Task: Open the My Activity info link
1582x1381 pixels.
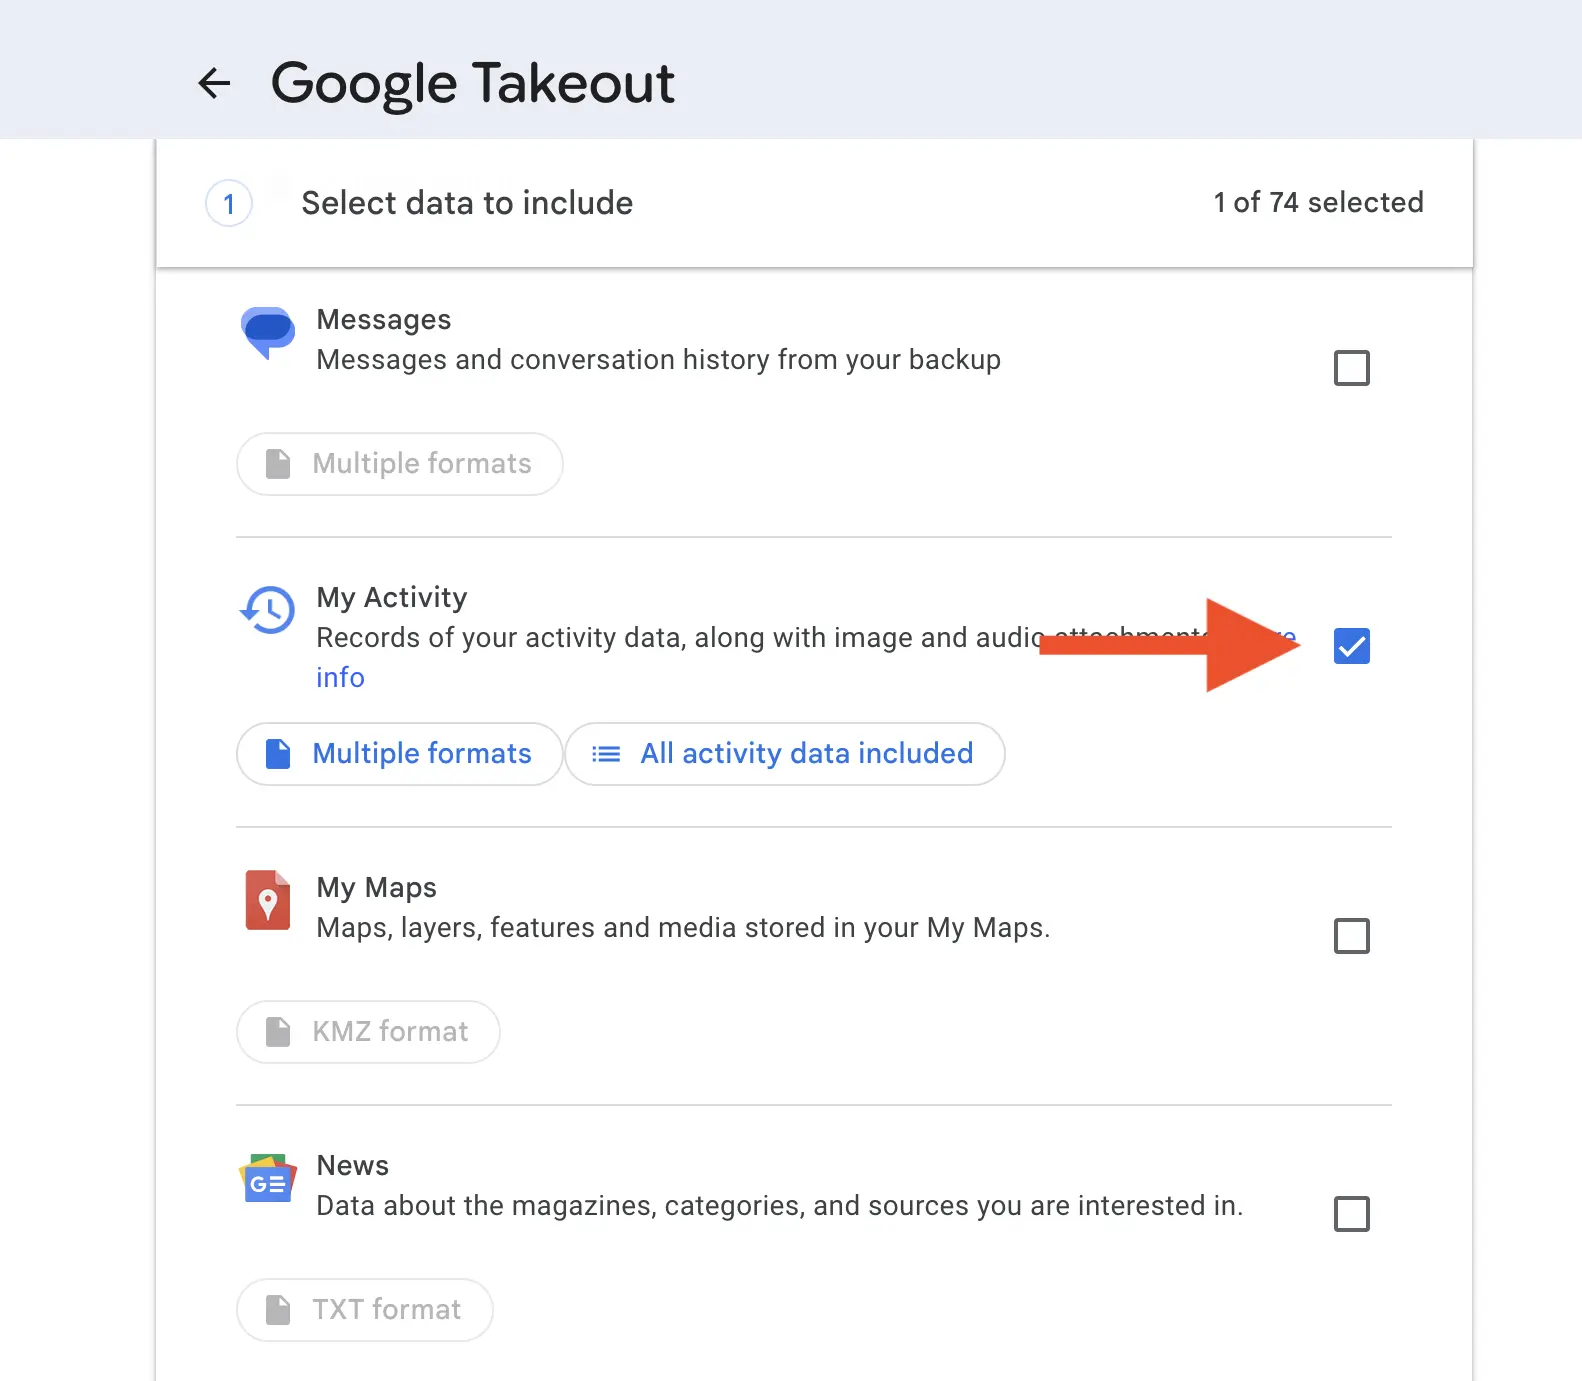Action: tap(340, 678)
